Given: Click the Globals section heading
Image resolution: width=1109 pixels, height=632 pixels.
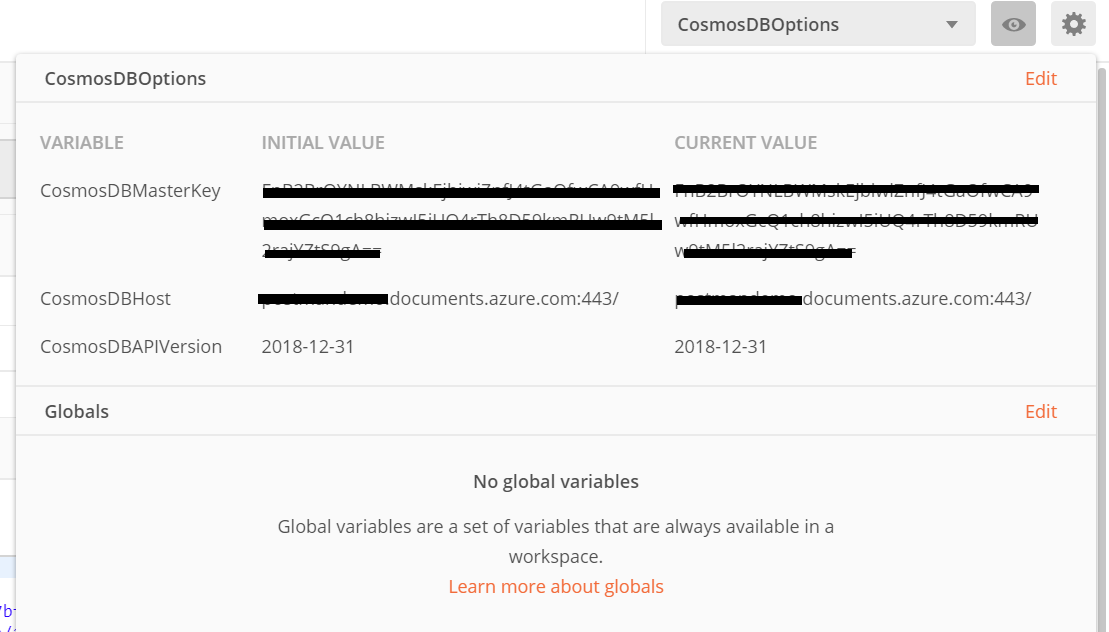Looking at the screenshot, I should tap(76, 411).
